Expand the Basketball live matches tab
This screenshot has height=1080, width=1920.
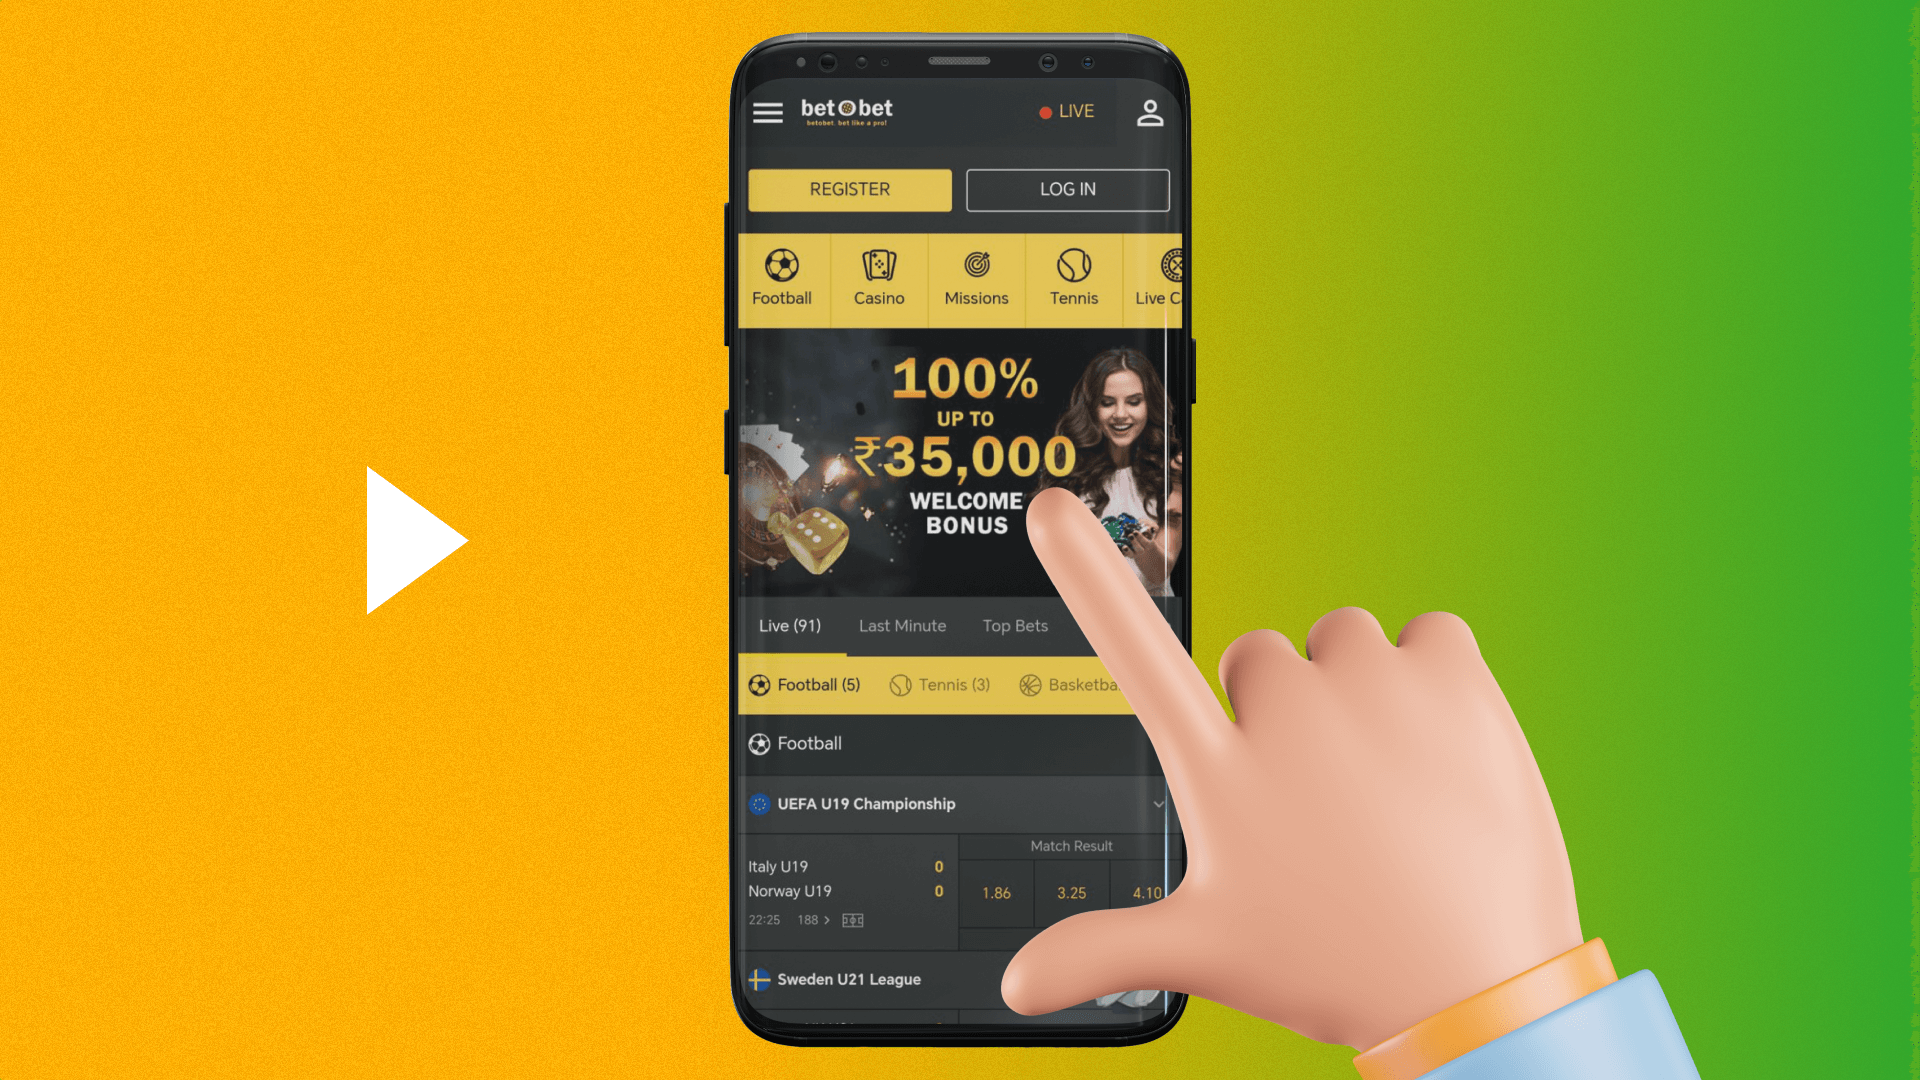click(1080, 683)
